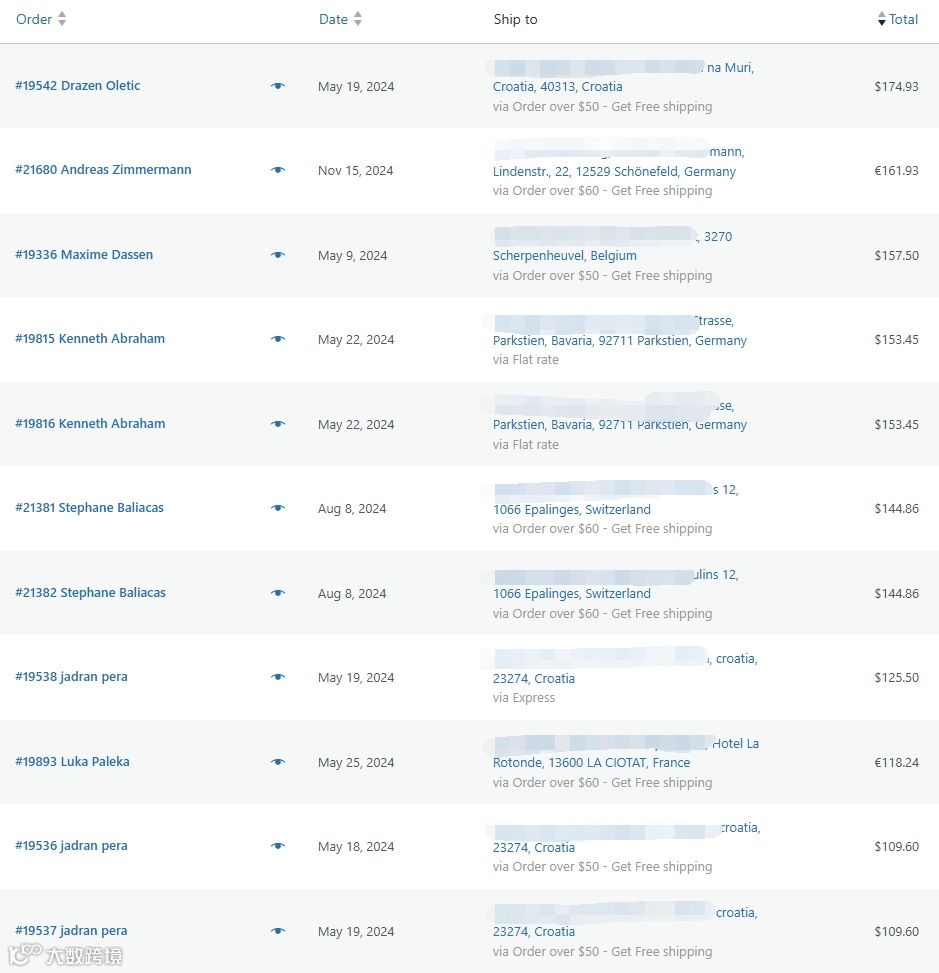This screenshot has width=939, height=973.
Task: Open order #19542 Drazen Oletic
Action: [x=78, y=86]
